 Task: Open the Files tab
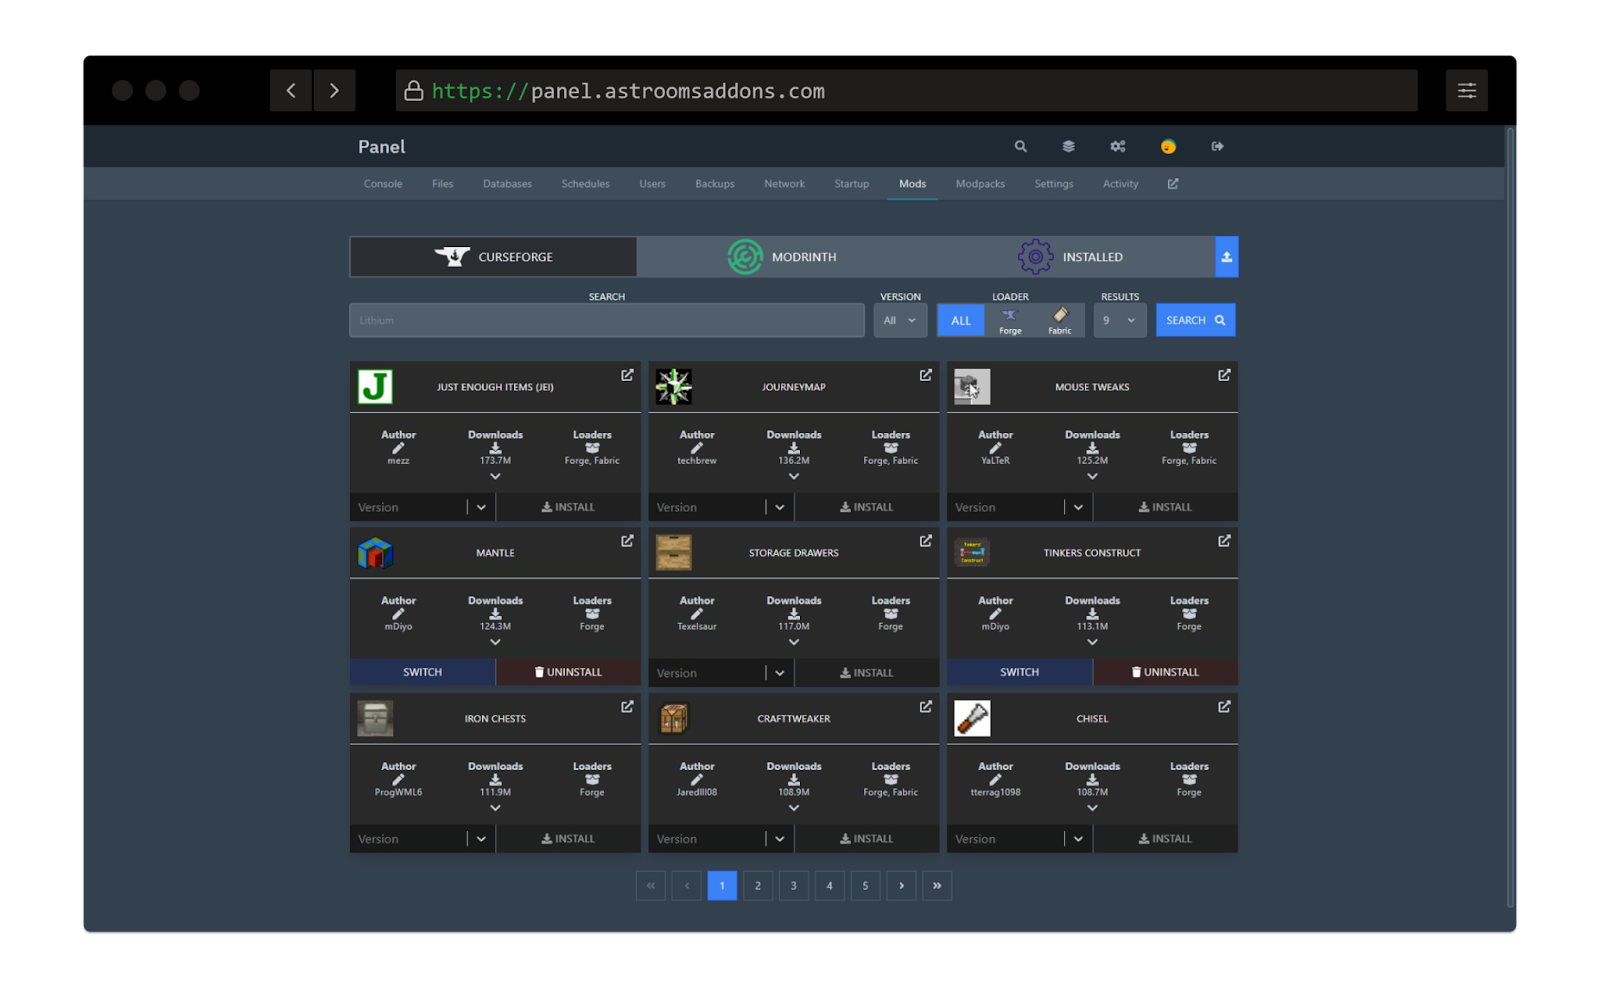click(x=442, y=184)
